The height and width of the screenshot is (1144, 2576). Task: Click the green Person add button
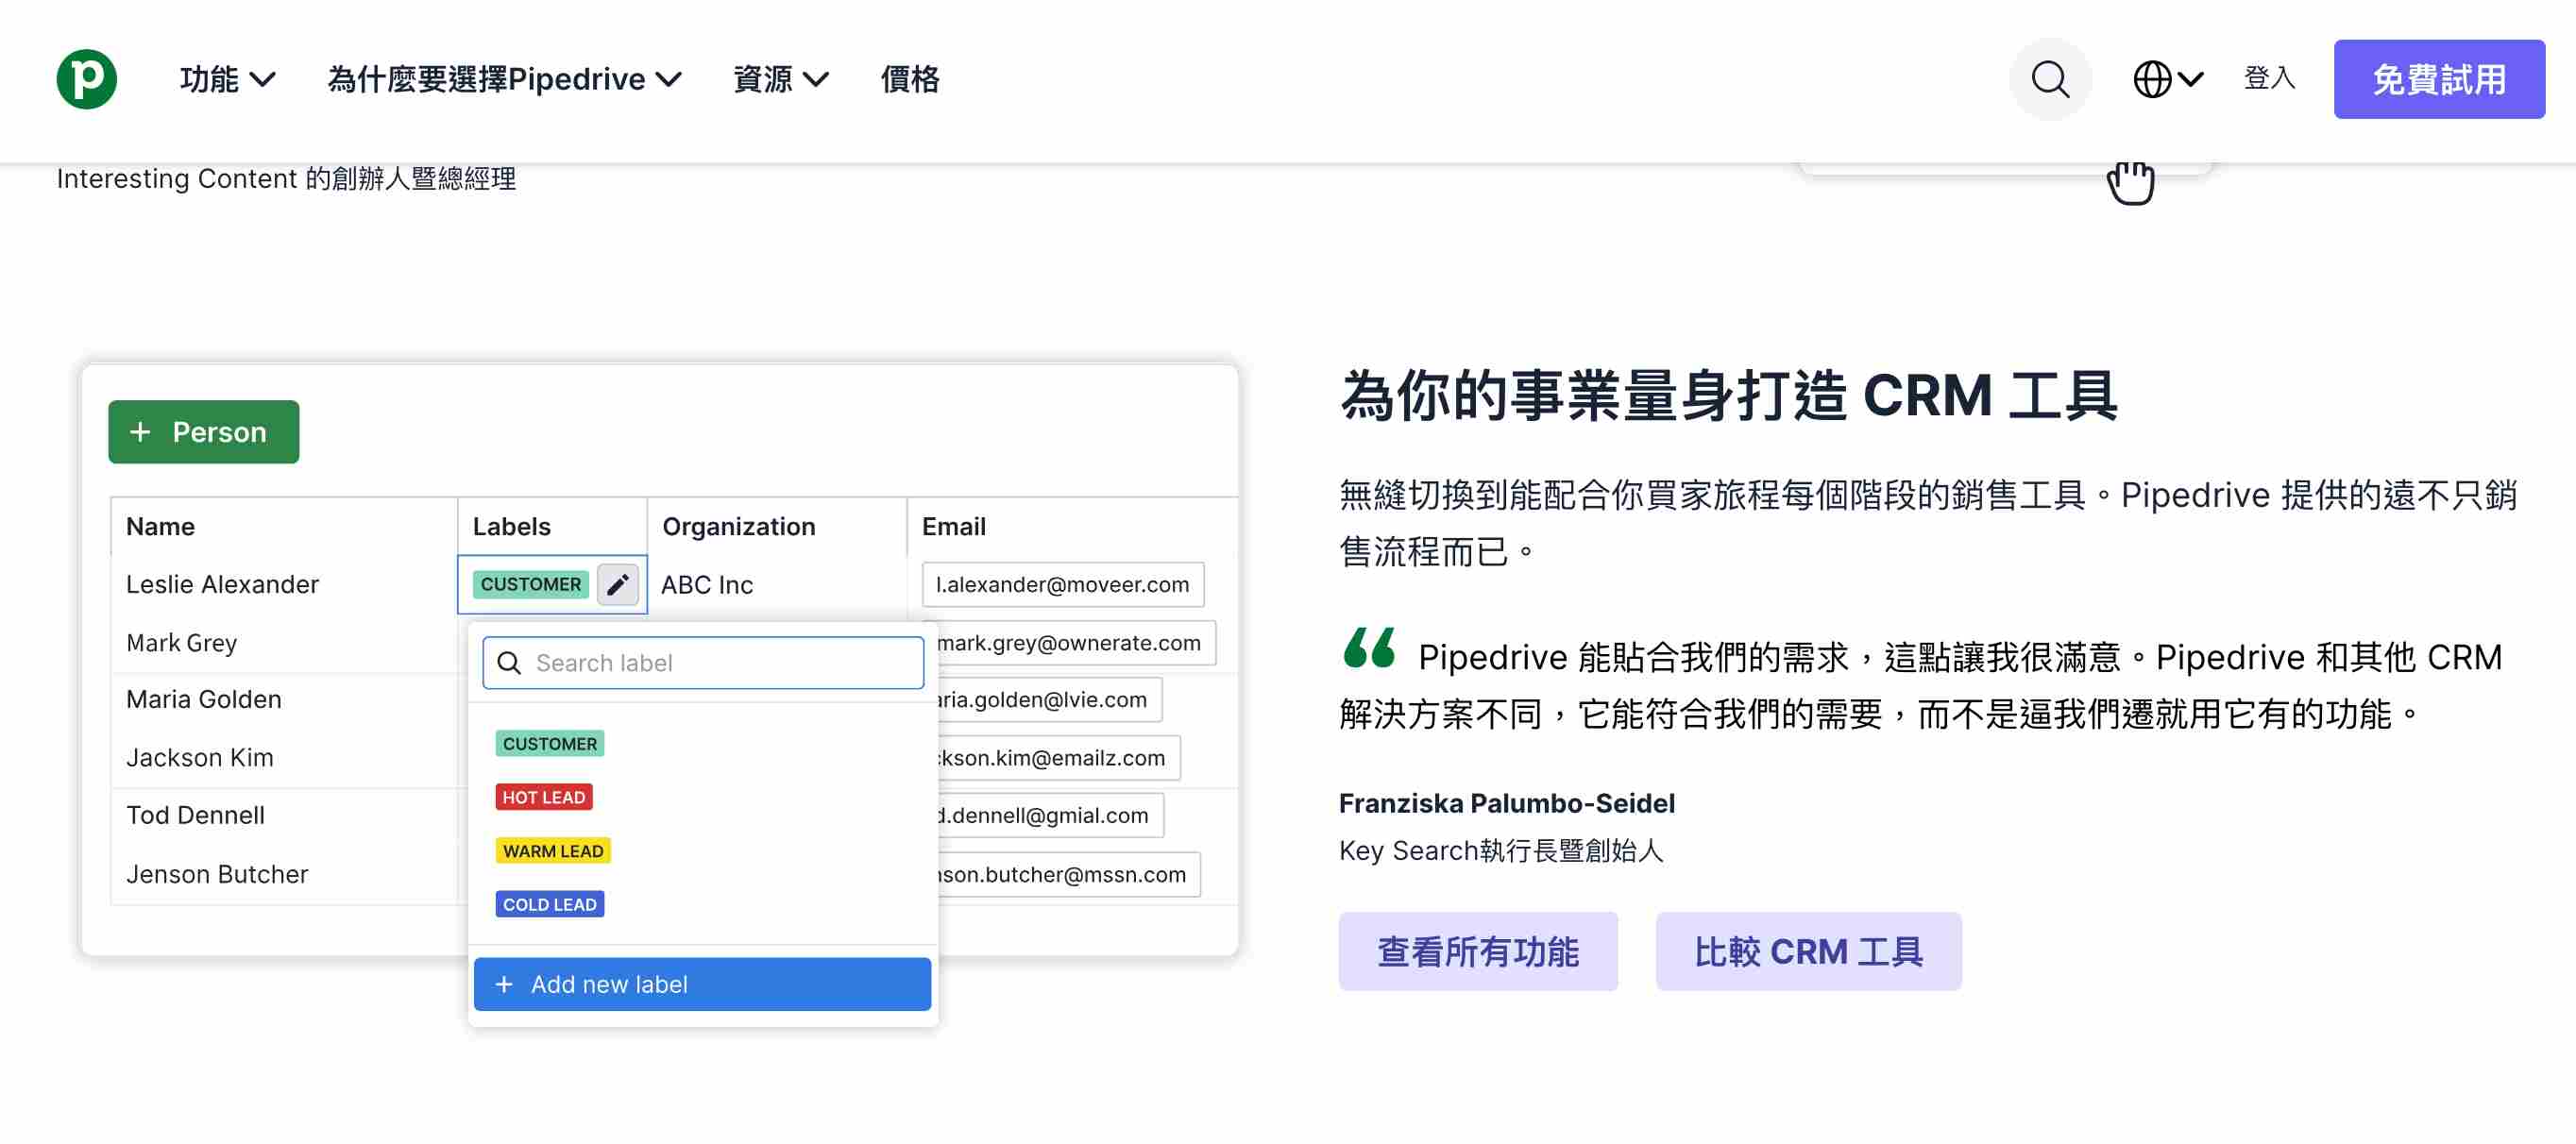point(204,432)
